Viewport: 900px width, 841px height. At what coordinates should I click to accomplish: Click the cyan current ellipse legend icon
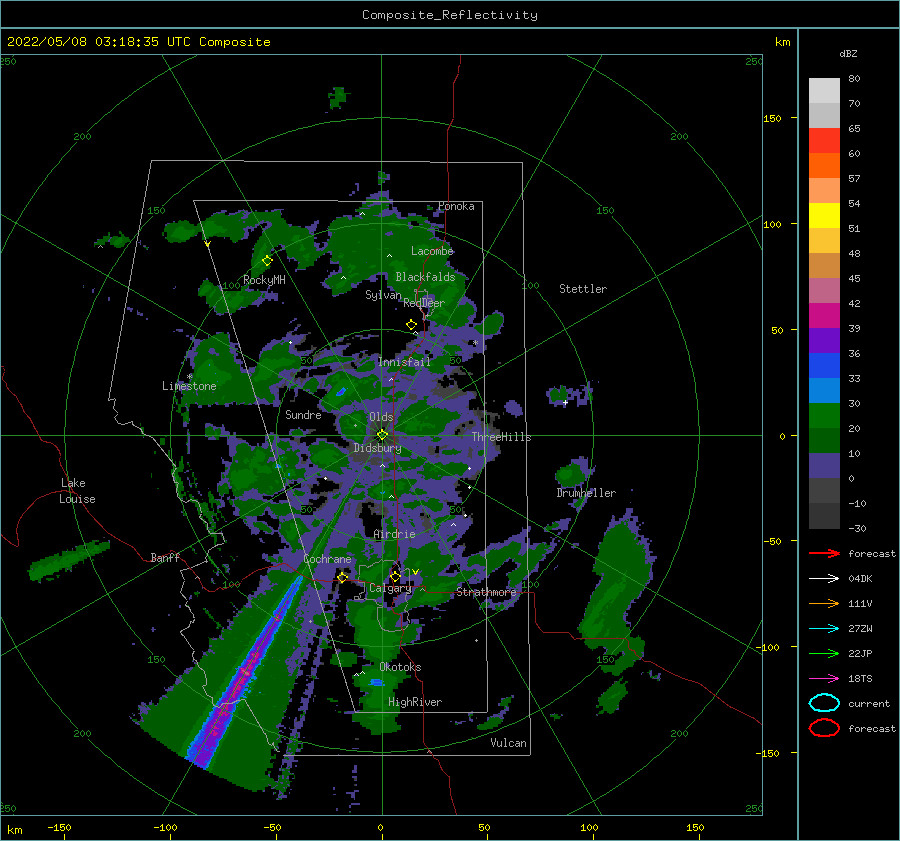[x=824, y=703]
